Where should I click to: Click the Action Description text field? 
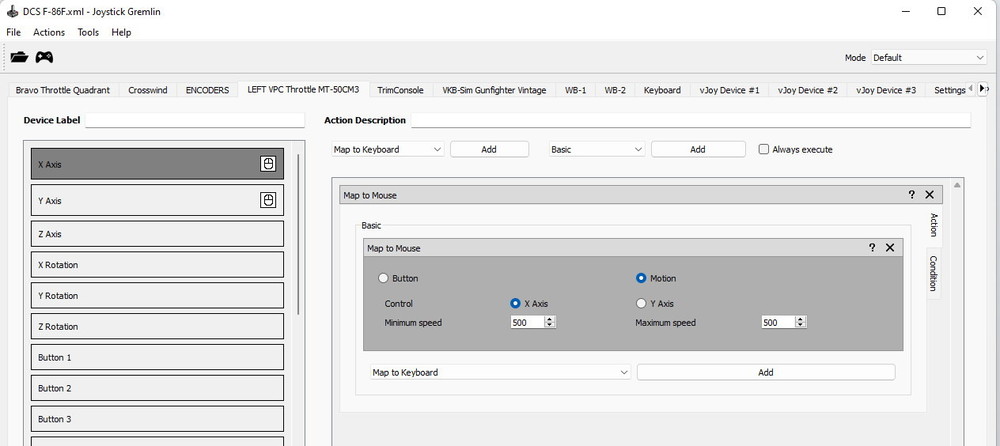click(x=690, y=120)
